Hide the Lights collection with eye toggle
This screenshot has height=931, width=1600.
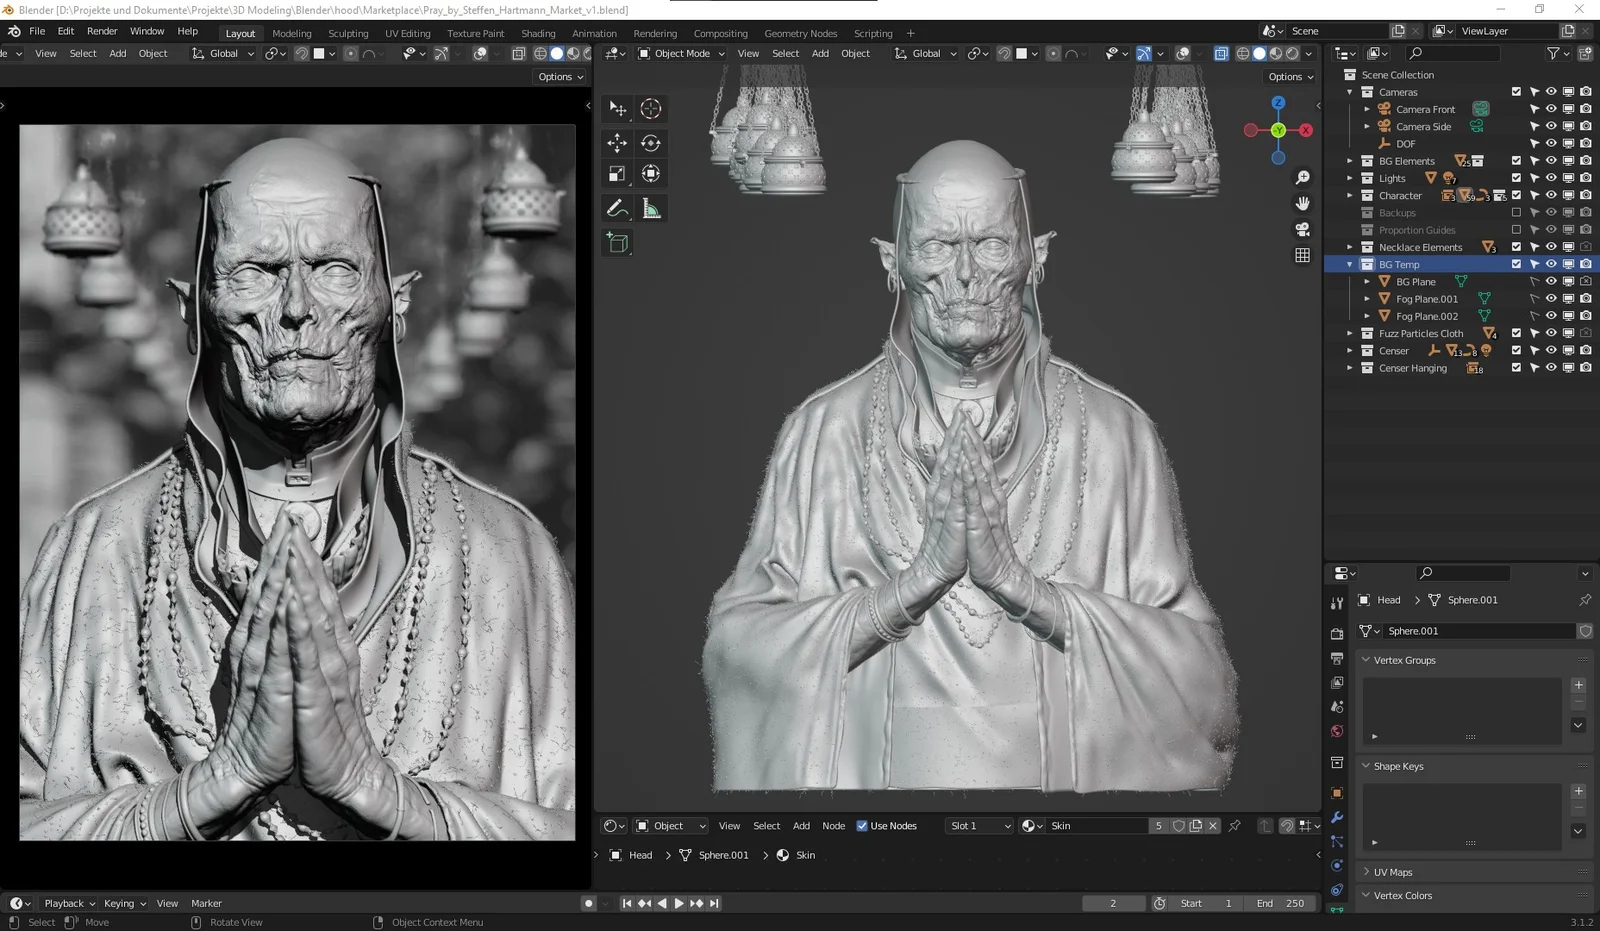point(1551,177)
